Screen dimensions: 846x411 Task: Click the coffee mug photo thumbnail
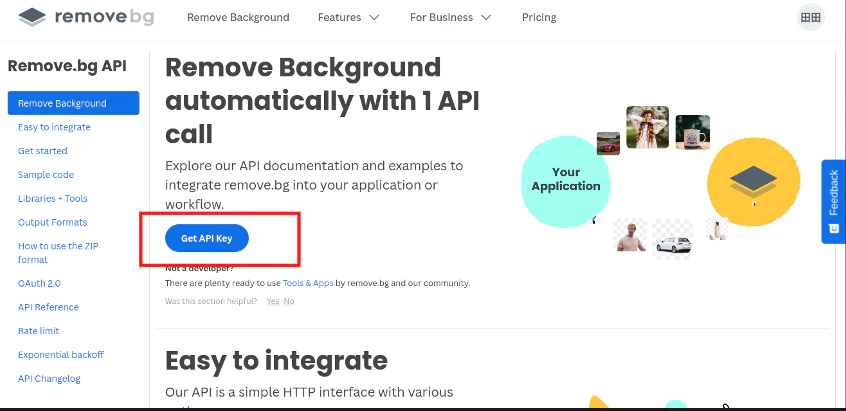point(693,132)
